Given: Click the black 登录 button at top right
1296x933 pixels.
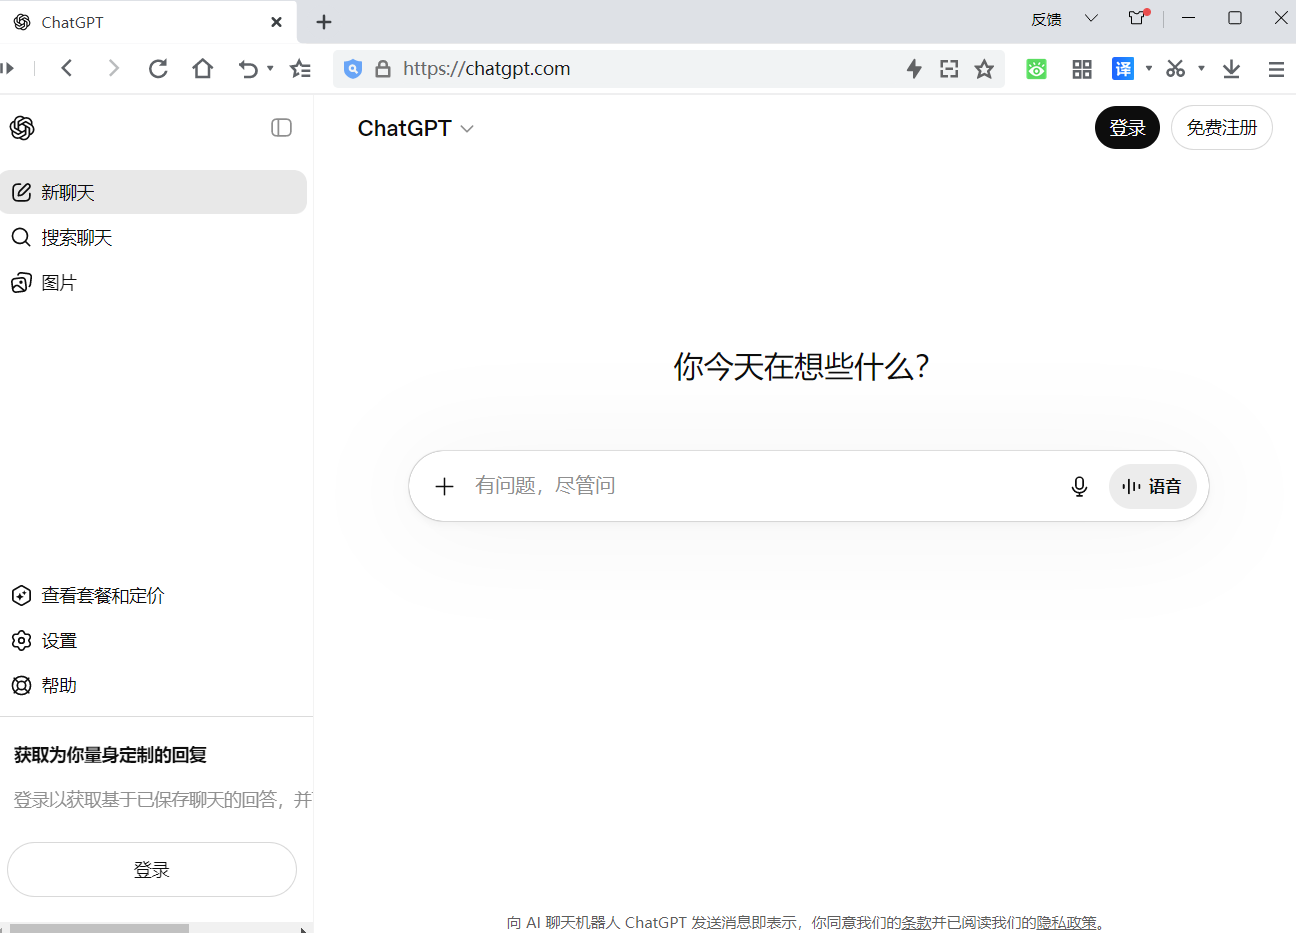Looking at the screenshot, I should [1127, 128].
